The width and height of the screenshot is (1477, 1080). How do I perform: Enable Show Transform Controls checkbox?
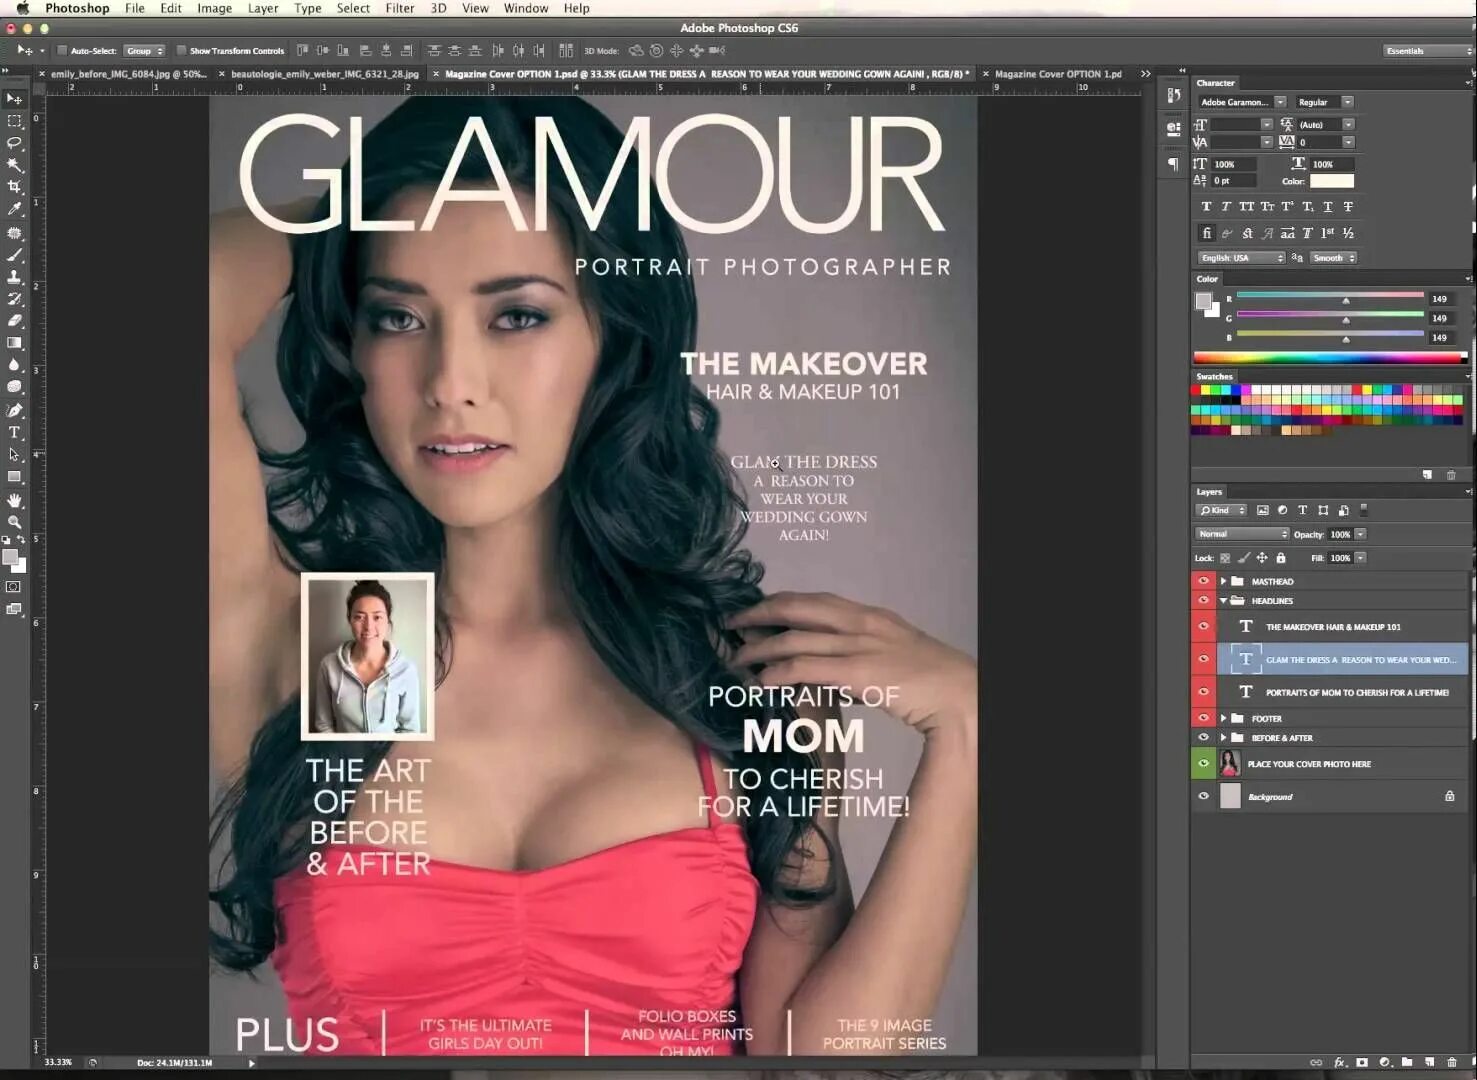click(x=181, y=50)
